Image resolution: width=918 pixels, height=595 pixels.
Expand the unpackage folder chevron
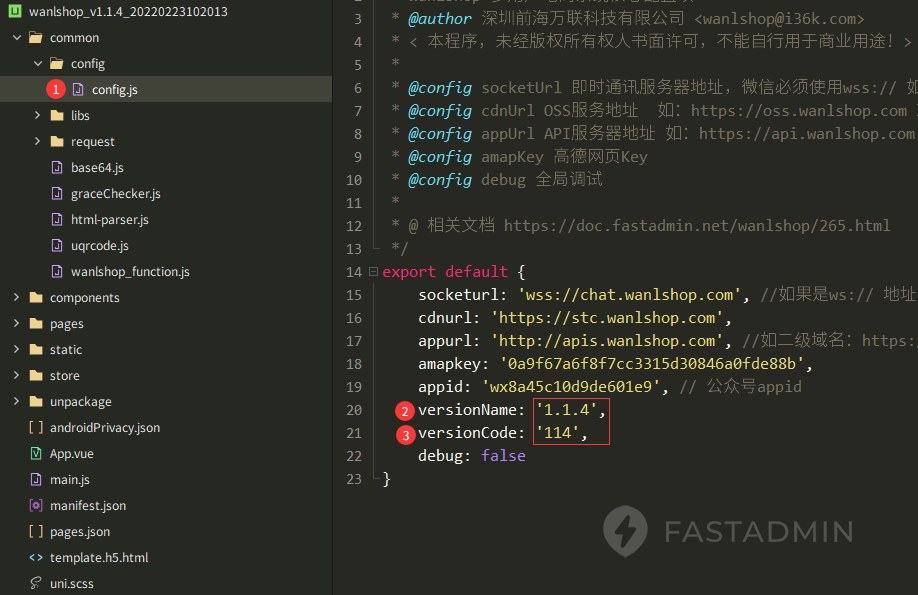[16, 401]
